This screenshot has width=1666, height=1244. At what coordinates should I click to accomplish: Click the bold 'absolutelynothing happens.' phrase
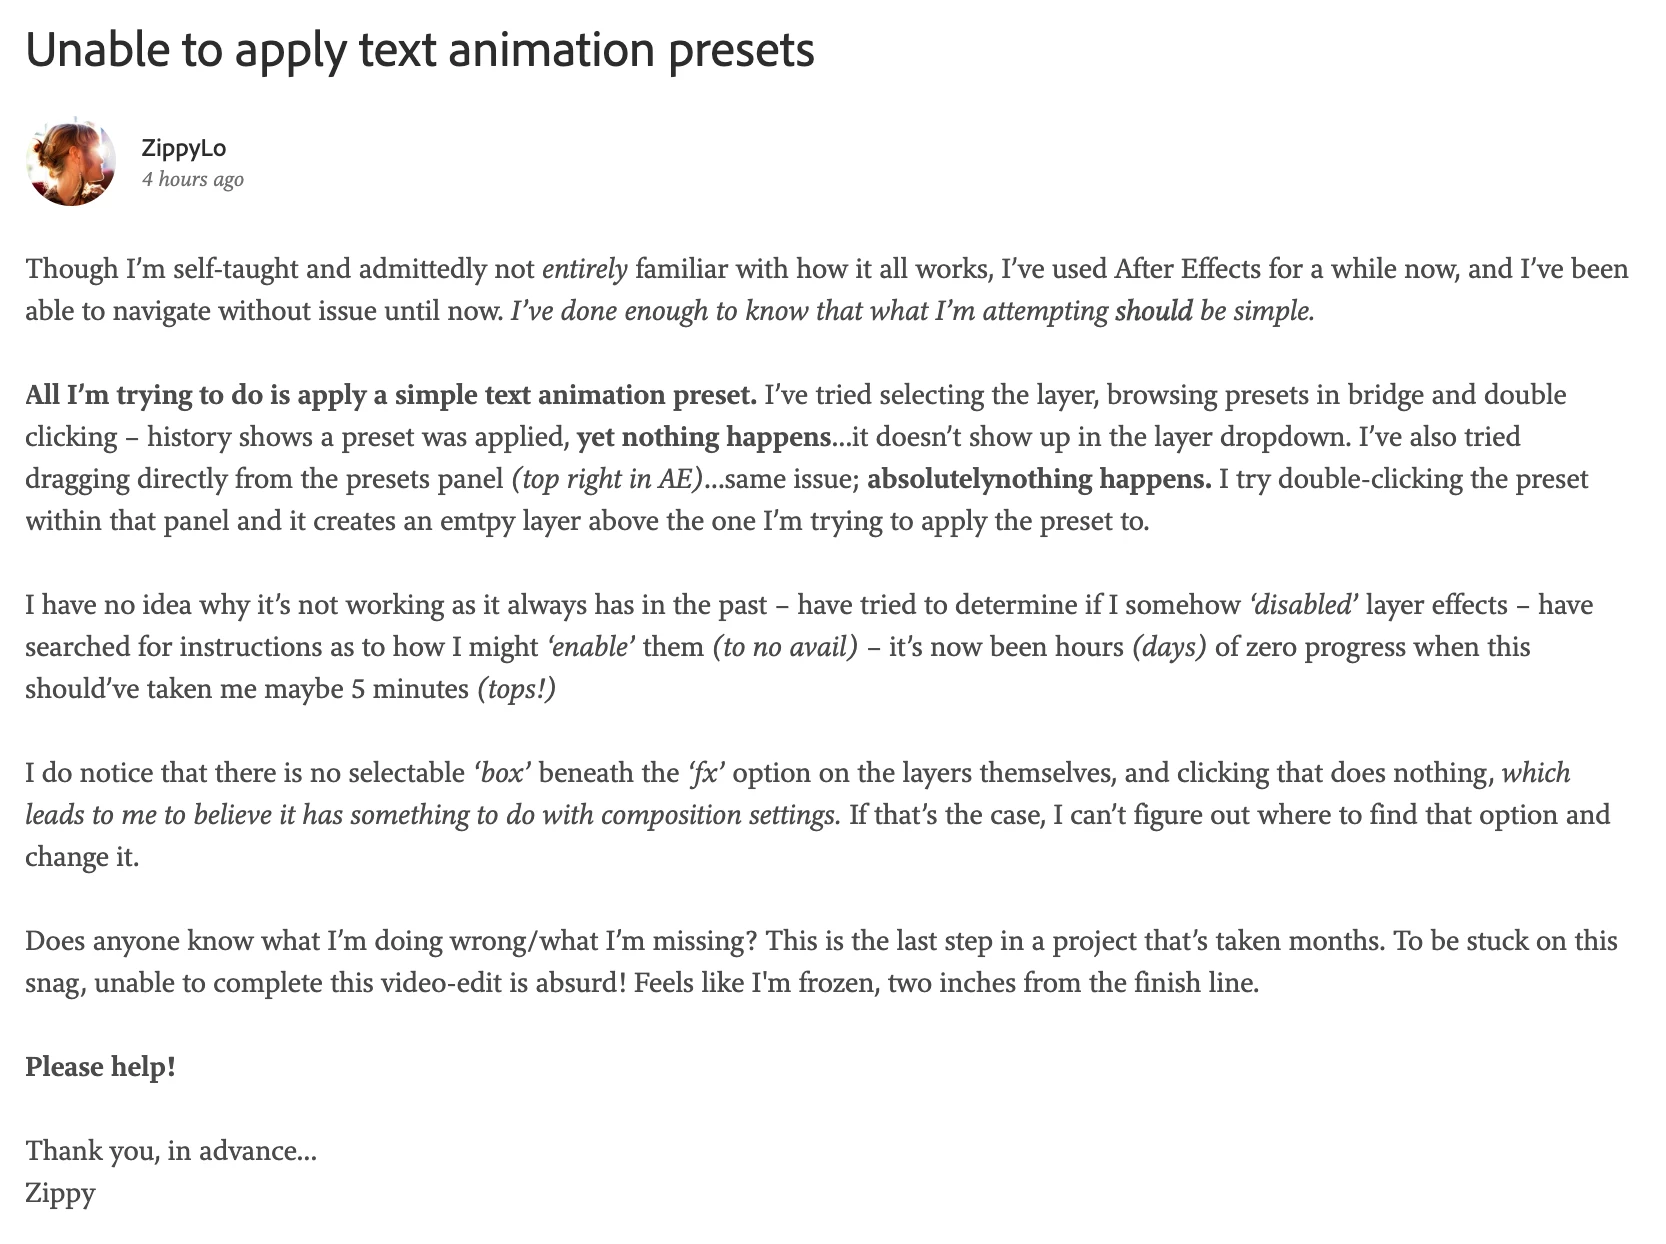point(1039,479)
